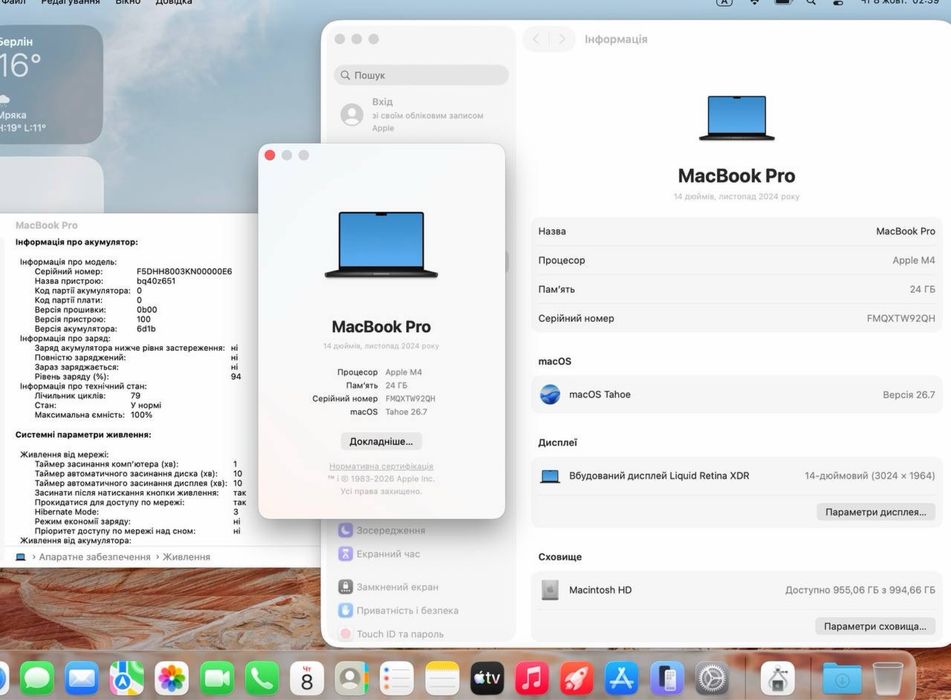Click the macOS Tahoe logo icon
Screen dimensions: 951x700
click(x=550, y=394)
